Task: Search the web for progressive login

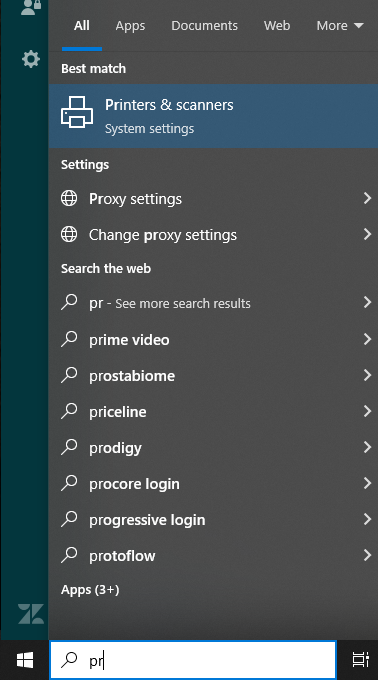Action: pyautogui.click(x=213, y=519)
